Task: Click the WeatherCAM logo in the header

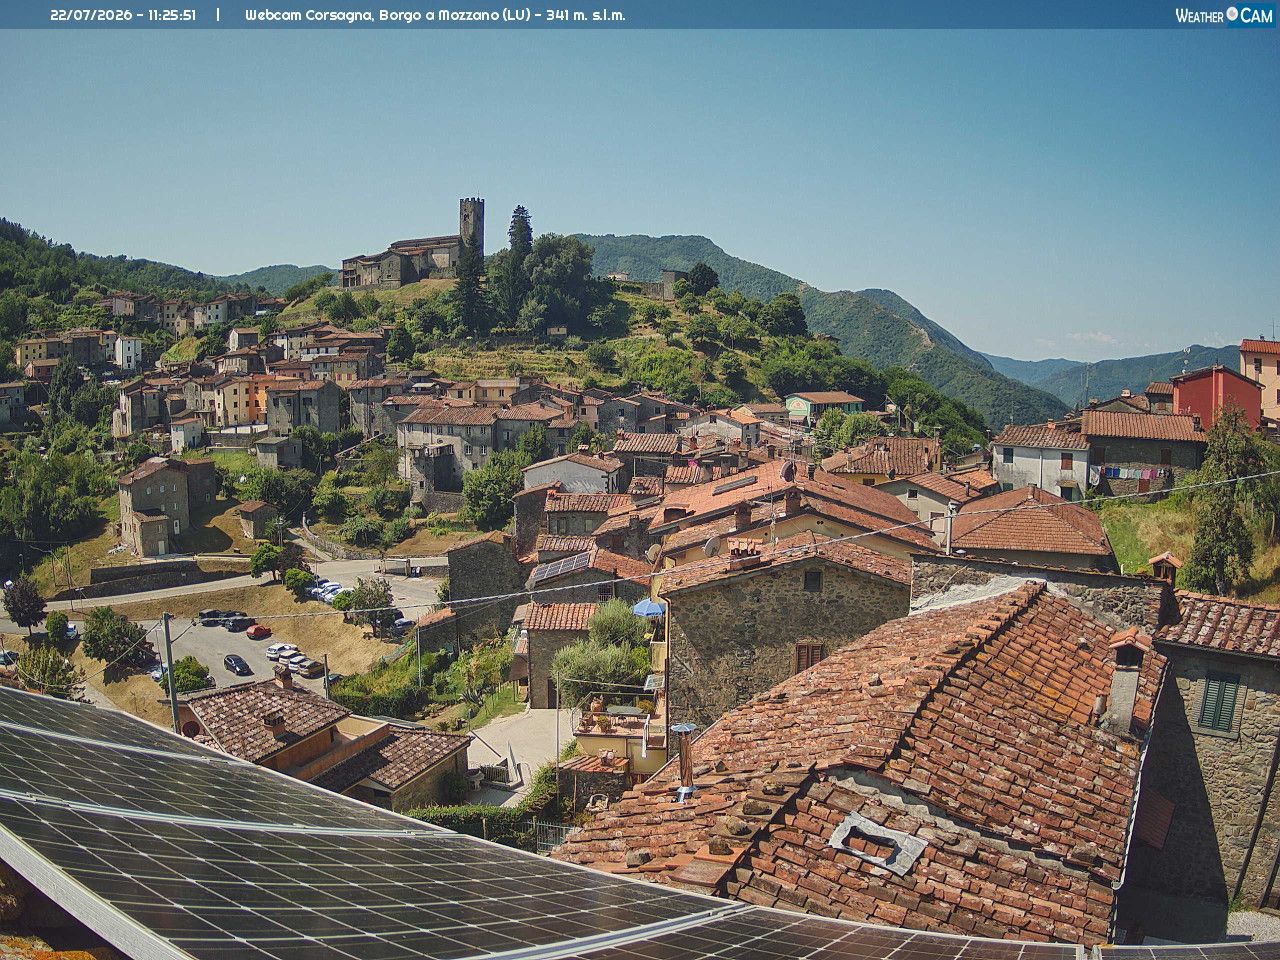Action: coord(1224,15)
